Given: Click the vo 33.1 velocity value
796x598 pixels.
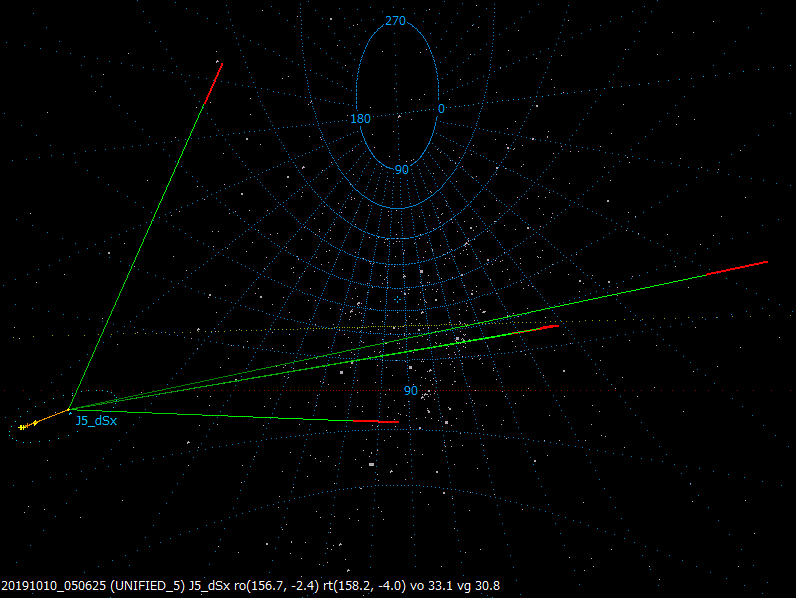Looking at the screenshot, I should click(x=432, y=586).
